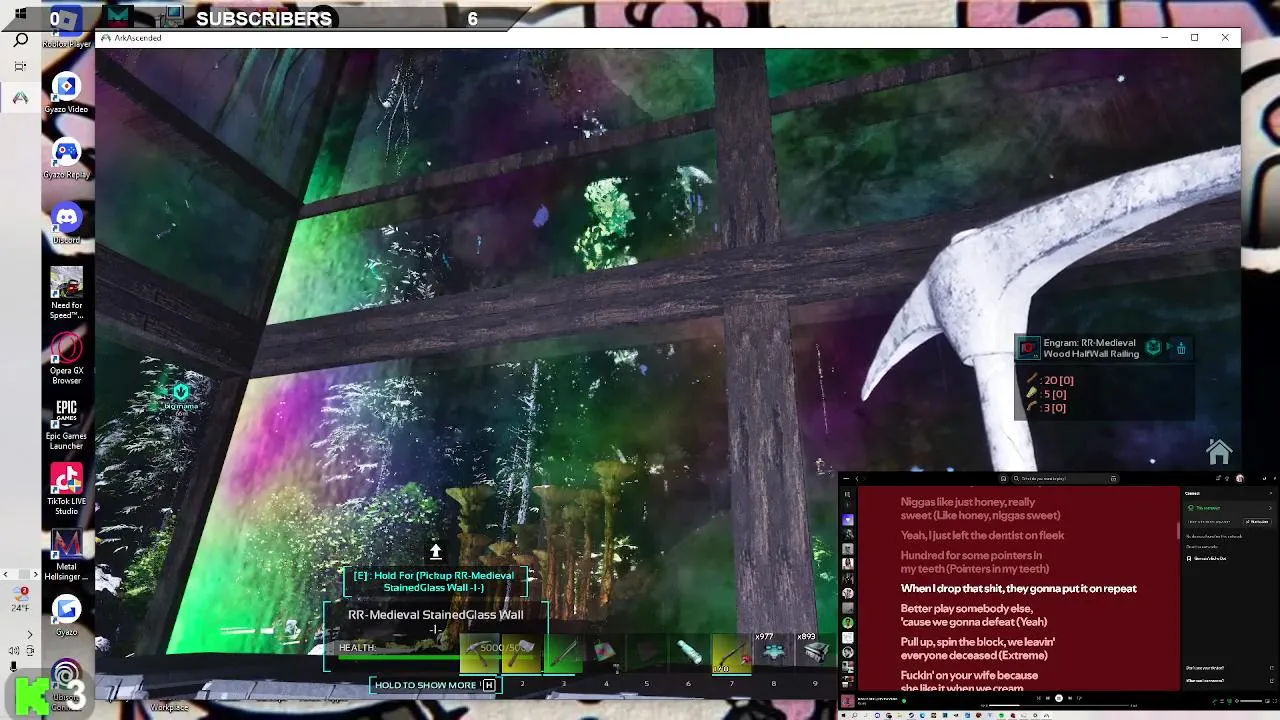Select the pickaxe in hotbar slot 1

[480, 652]
